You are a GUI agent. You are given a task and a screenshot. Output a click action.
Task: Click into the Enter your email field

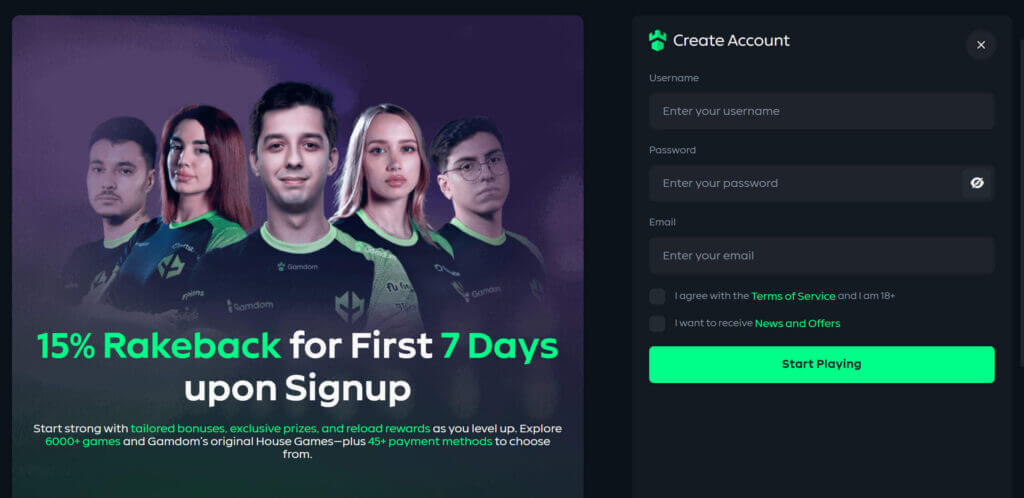click(822, 255)
